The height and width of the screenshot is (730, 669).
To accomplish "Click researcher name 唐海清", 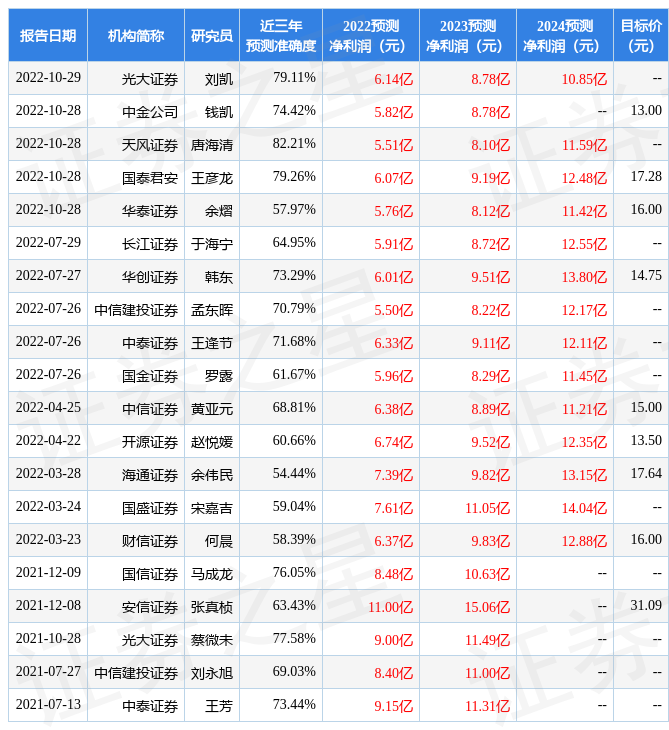I will 212,145.
